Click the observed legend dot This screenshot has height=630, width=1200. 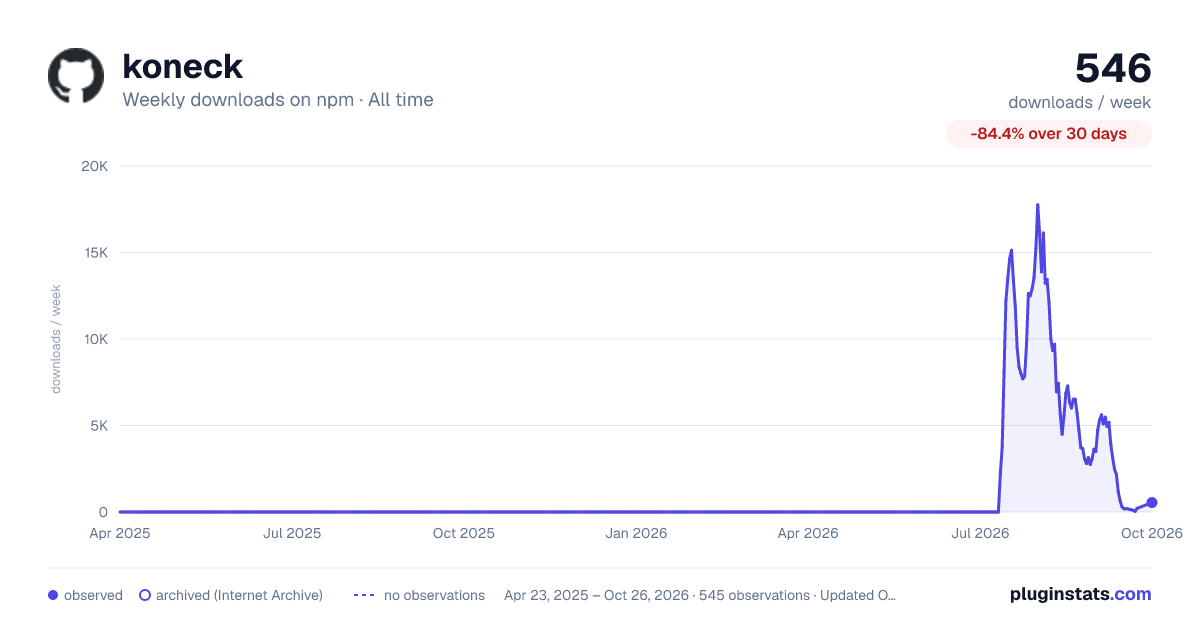[53, 595]
